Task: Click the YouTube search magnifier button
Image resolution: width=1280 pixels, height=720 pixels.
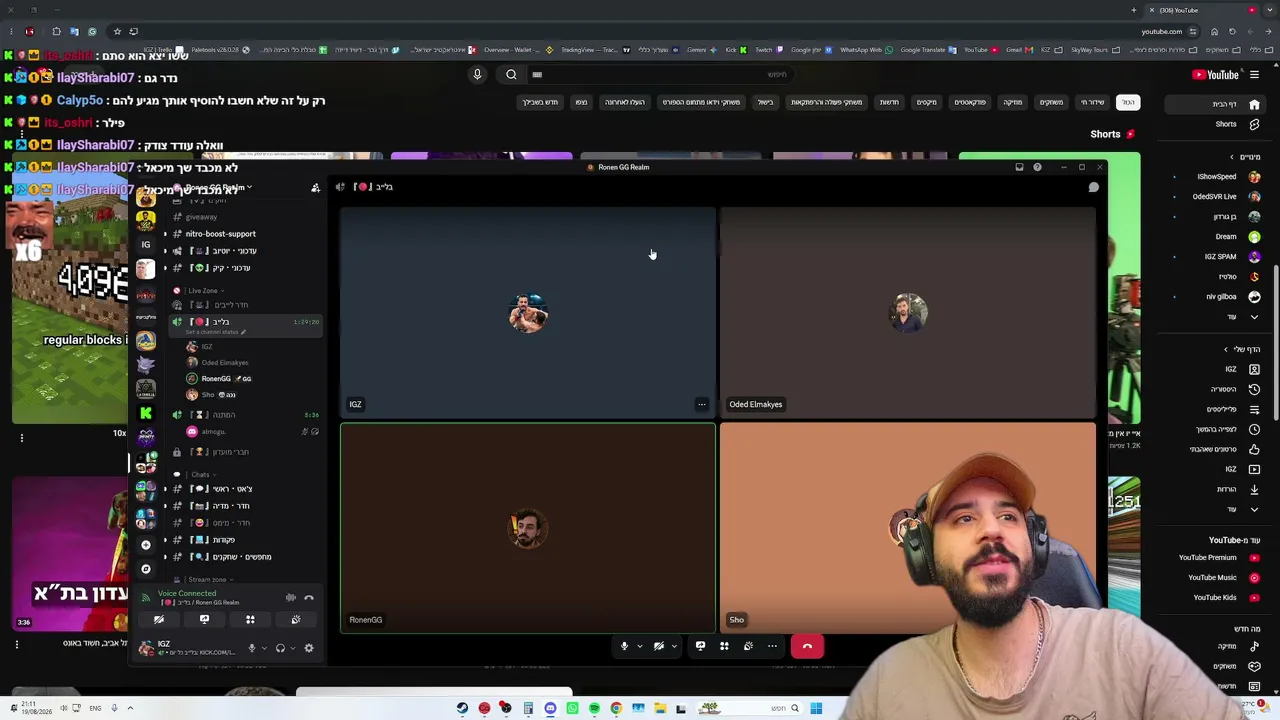Action: [x=511, y=74]
